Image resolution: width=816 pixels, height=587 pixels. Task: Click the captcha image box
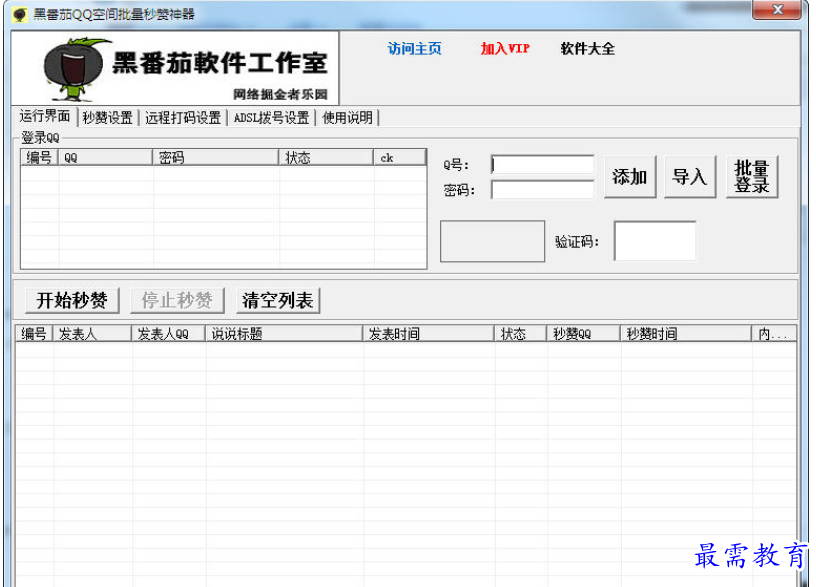pyautogui.click(x=492, y=241)
